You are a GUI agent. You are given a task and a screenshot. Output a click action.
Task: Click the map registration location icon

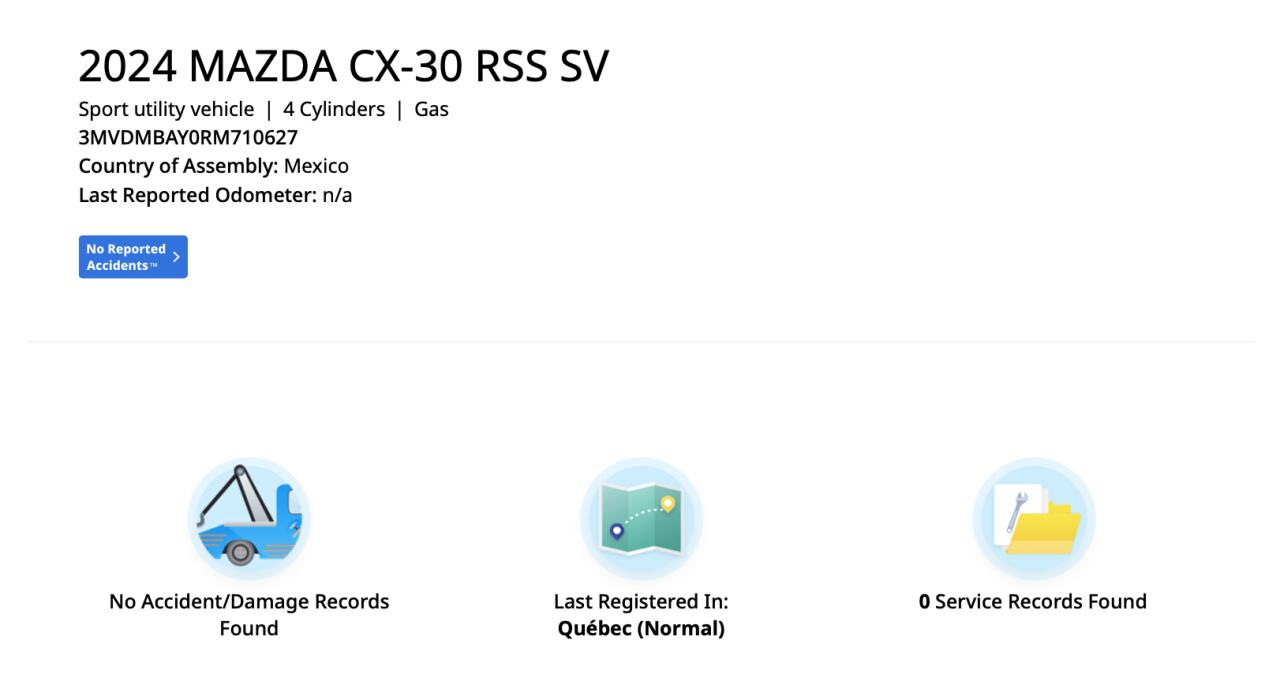click(x=641, y=518)
